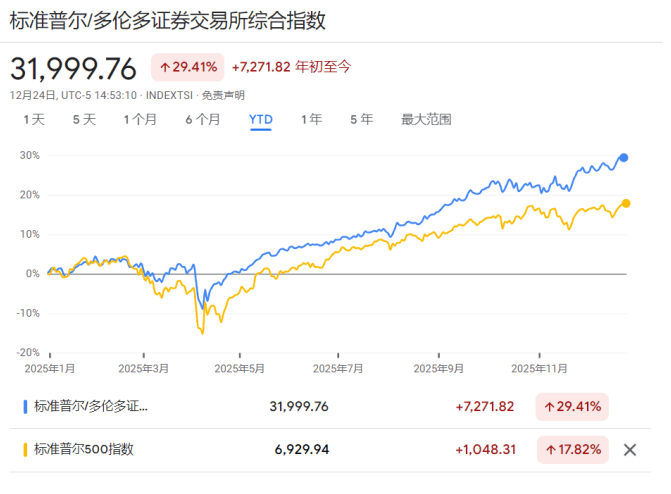
Task: Click the yellow endpoint dot on the chart
Action: pyautogui.click(x=626, y=203)
